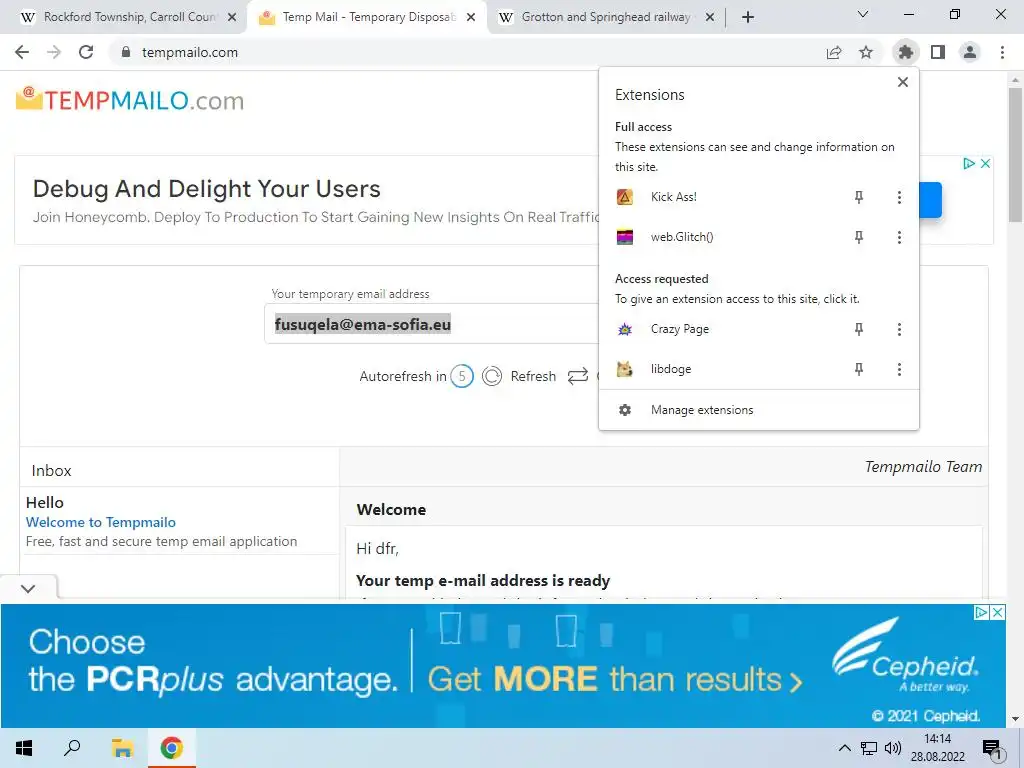Close the Rockford Township tab
This screenshot has width=1024, height=768.
232,18
